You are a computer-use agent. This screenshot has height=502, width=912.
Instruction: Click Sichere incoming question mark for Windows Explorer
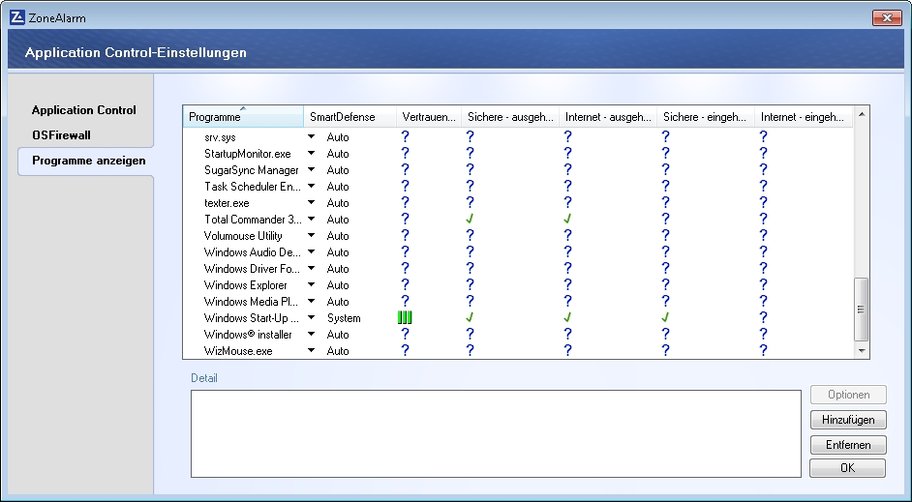(x=665, y=284)
